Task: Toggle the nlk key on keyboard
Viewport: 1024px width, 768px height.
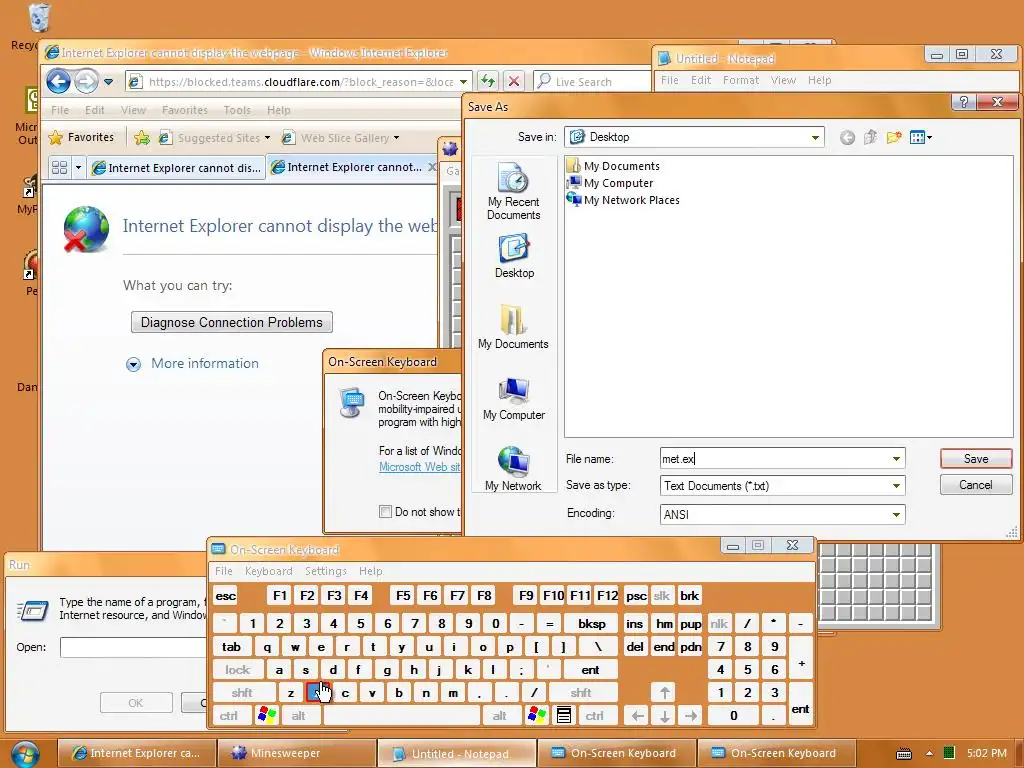Action: (719, 624)
